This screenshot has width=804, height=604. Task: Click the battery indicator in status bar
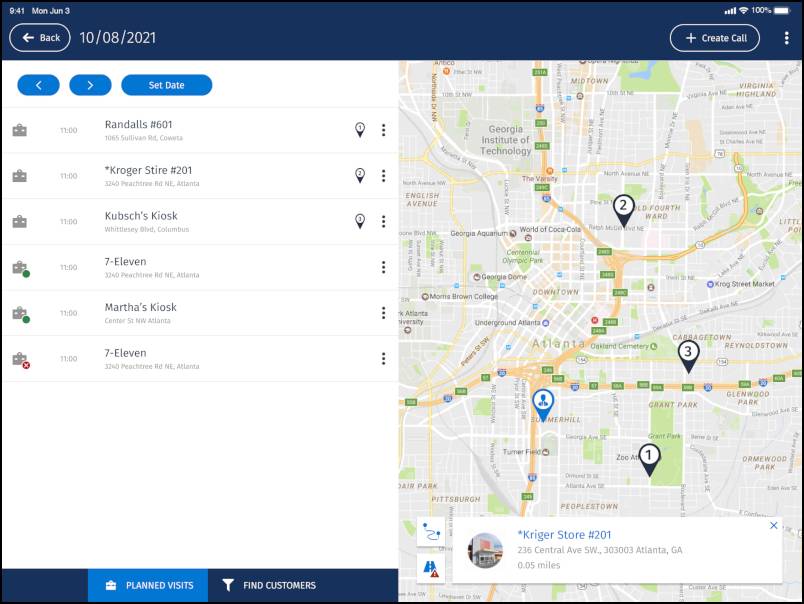tap(782, 10)
